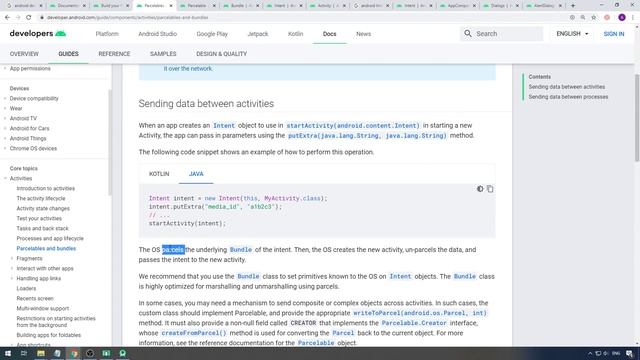The height and width of the screenshot is (360, 640).
Task: Open the Android Studio top menu
Action: (158, 34)
